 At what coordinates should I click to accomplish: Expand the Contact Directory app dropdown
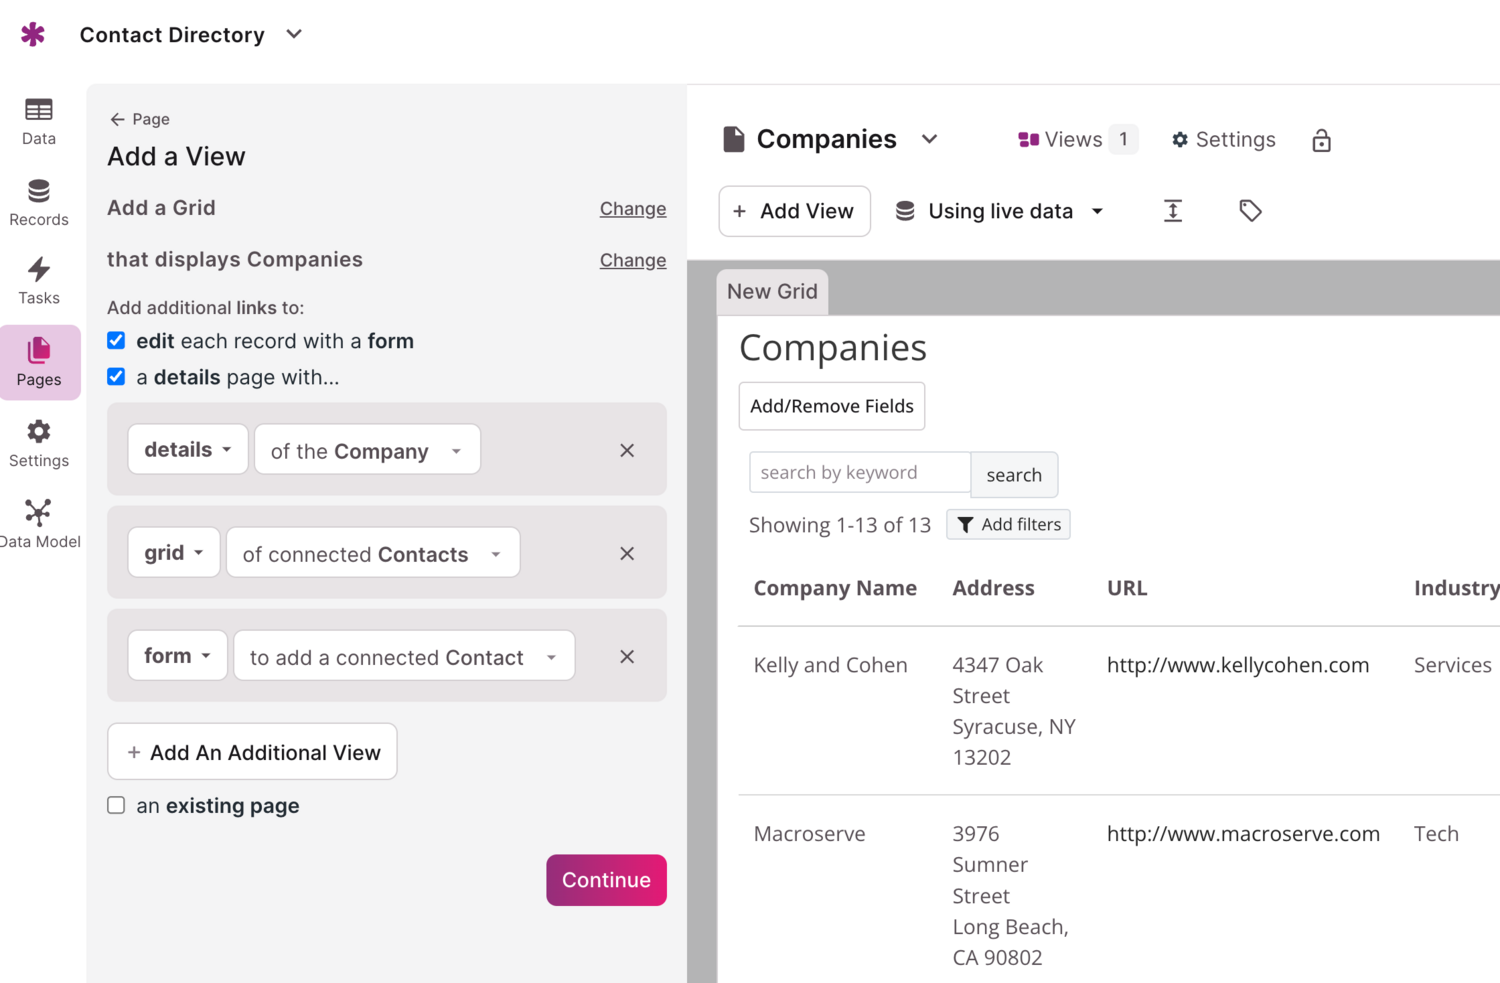click(294, 35)
